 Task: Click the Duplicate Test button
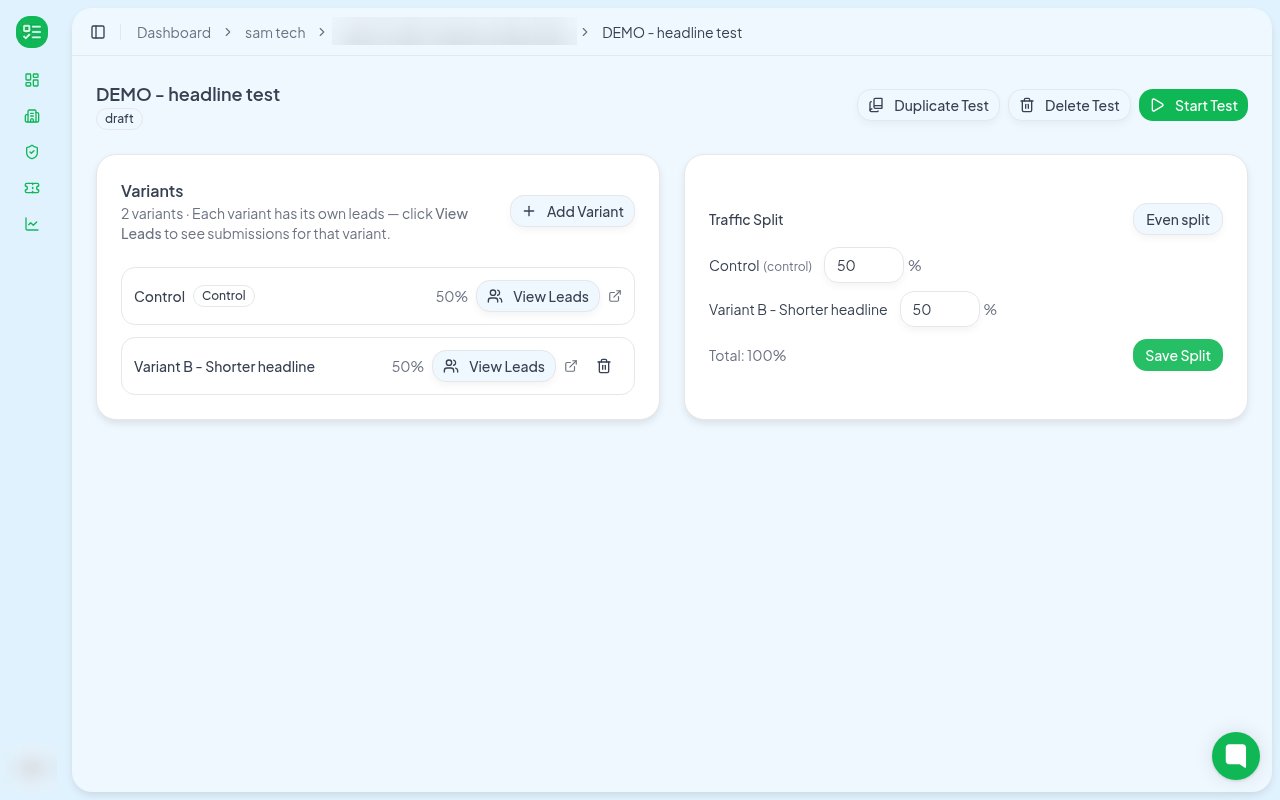point(928,105)
